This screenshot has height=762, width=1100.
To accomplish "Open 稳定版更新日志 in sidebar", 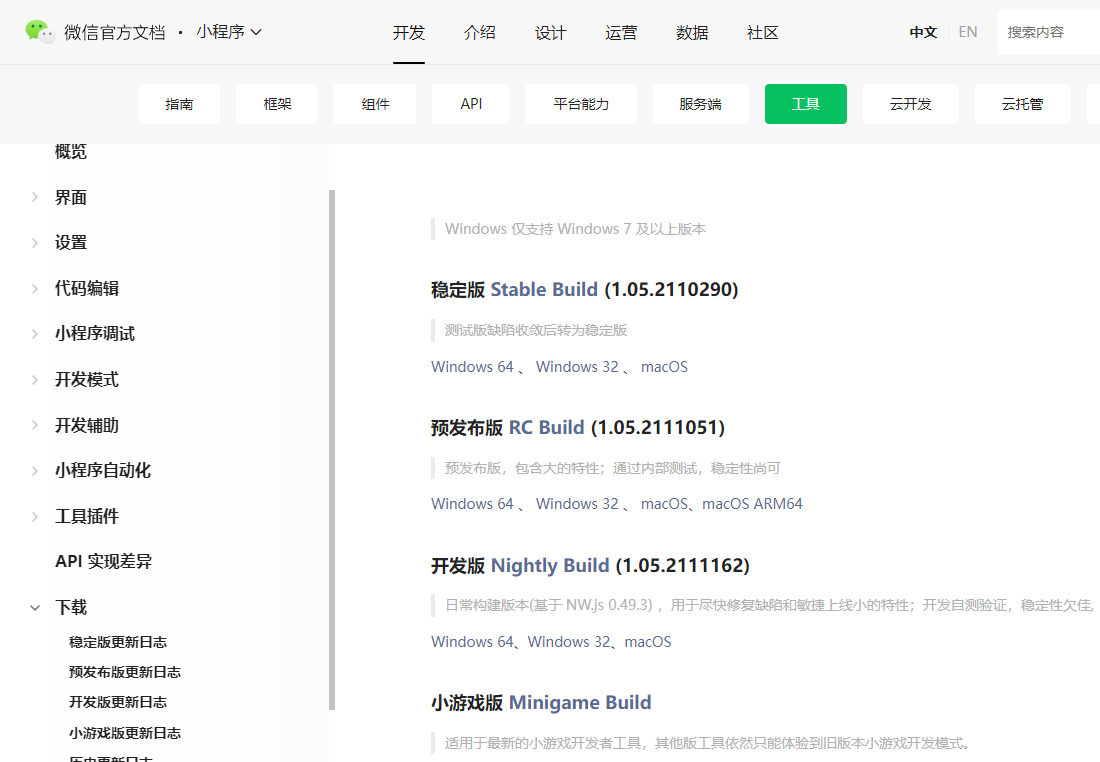I will click(x=118, y=642).
